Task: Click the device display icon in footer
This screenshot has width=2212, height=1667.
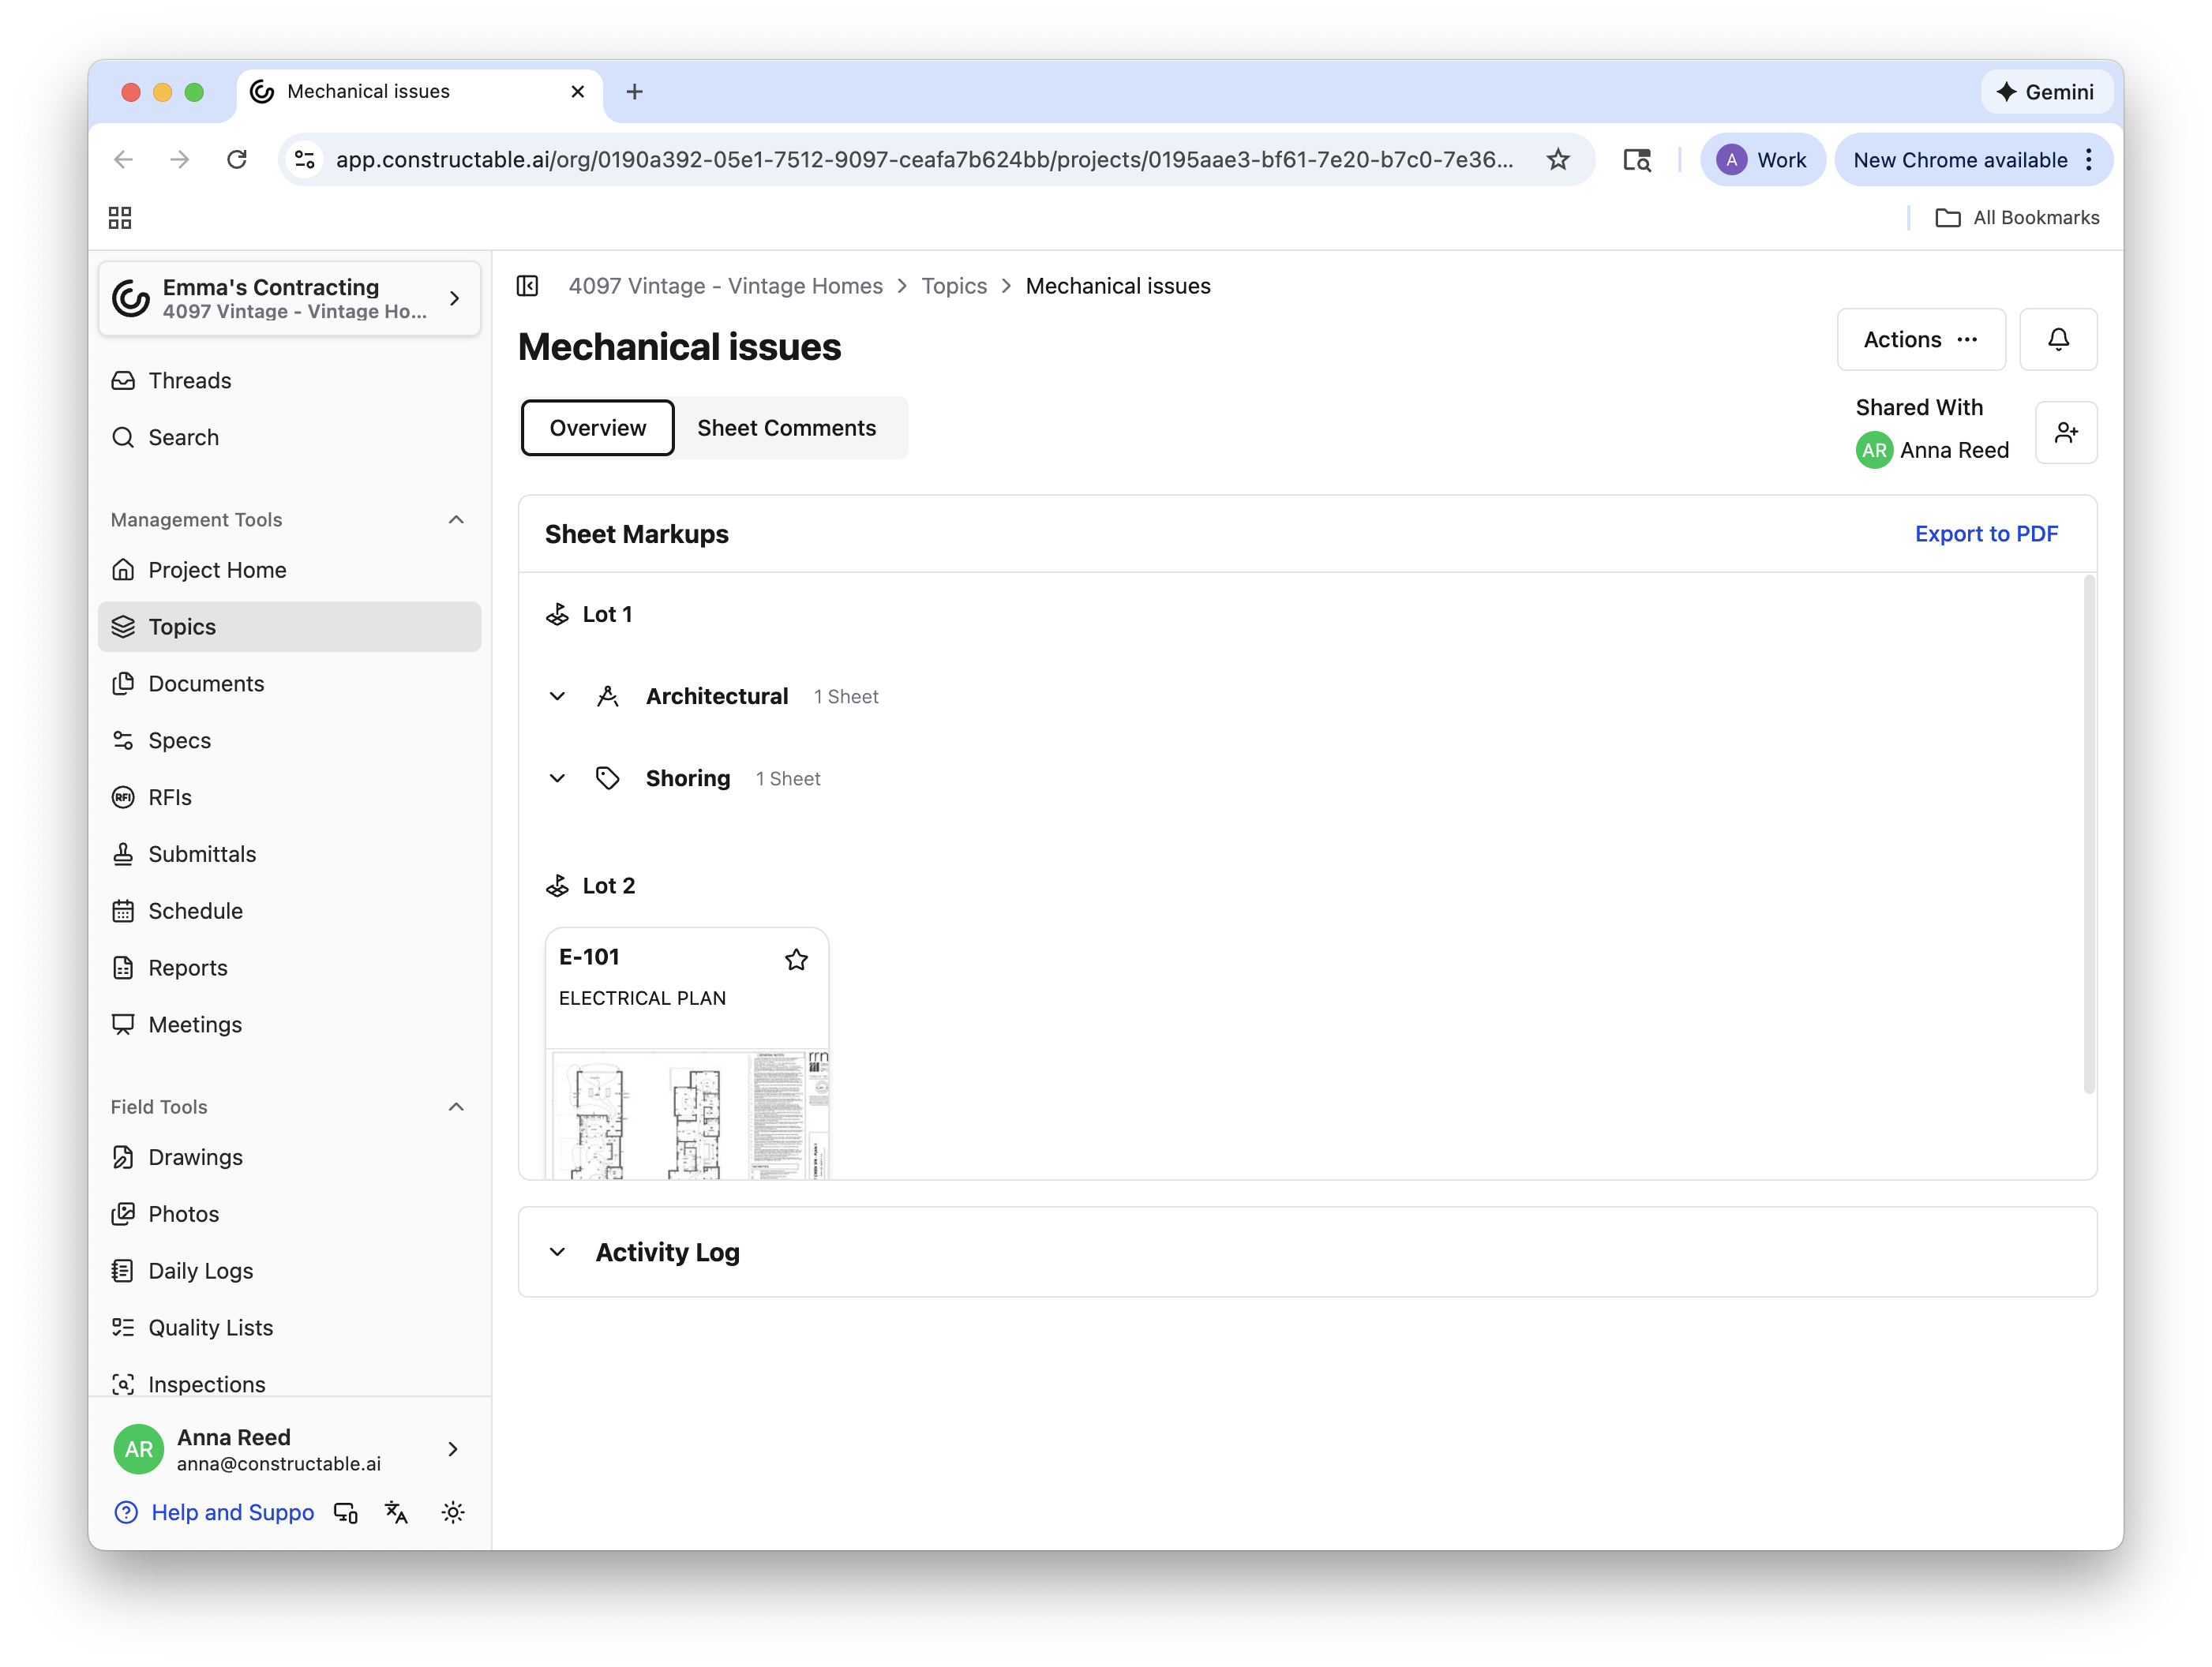Action: click(346, 1513)
